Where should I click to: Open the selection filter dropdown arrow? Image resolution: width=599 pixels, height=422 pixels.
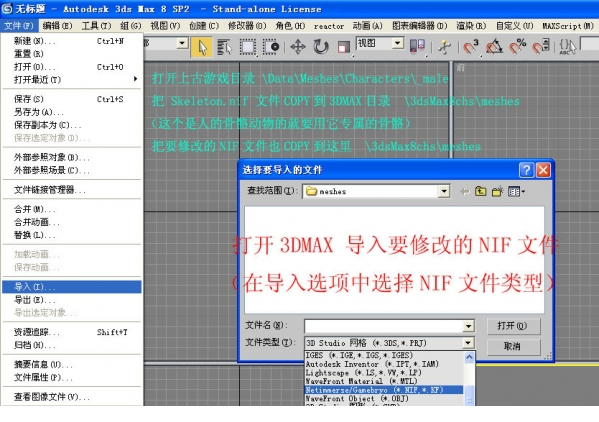[182, 43]
